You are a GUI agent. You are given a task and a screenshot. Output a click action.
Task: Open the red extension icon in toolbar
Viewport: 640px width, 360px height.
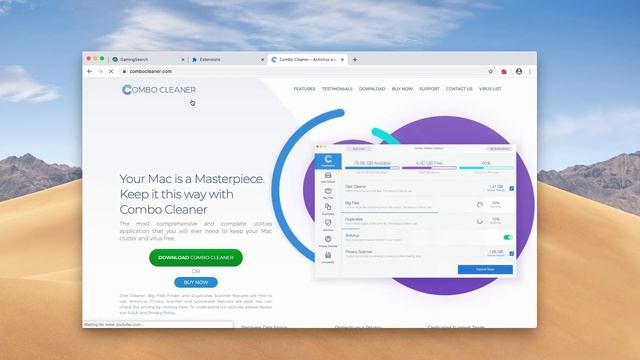click(x=504, y=71)
